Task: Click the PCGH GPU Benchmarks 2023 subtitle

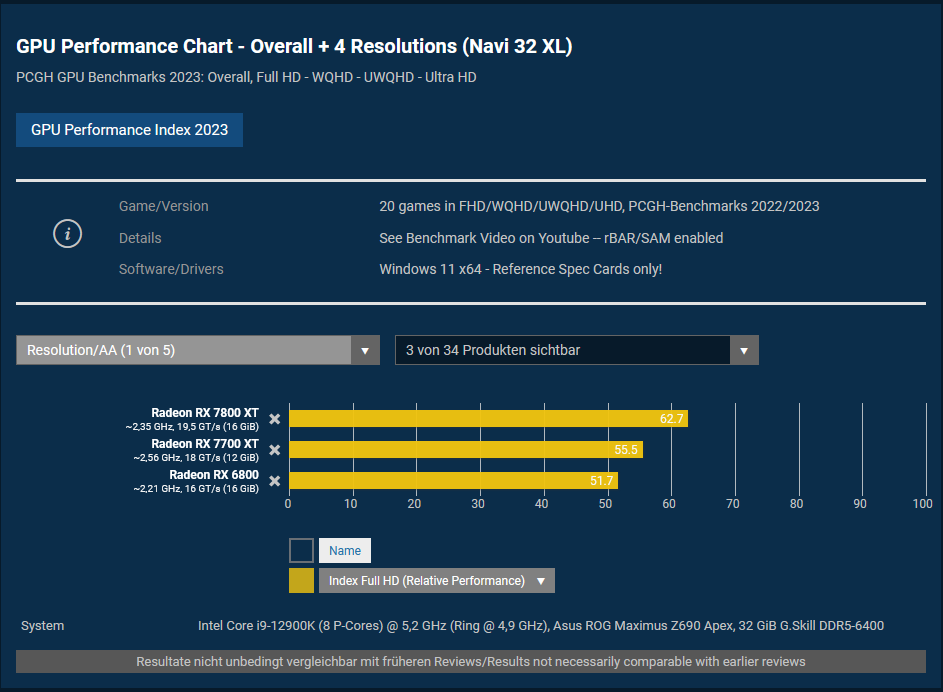Action: click(246, 78)
